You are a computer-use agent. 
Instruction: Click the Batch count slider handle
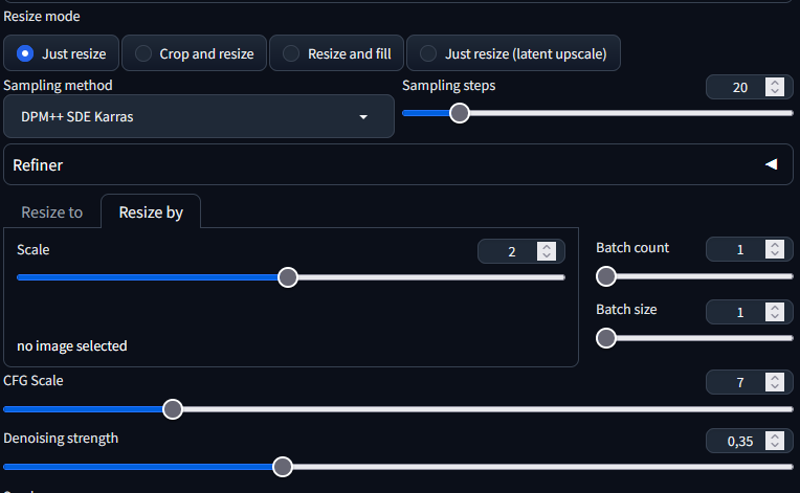(606, 276)
